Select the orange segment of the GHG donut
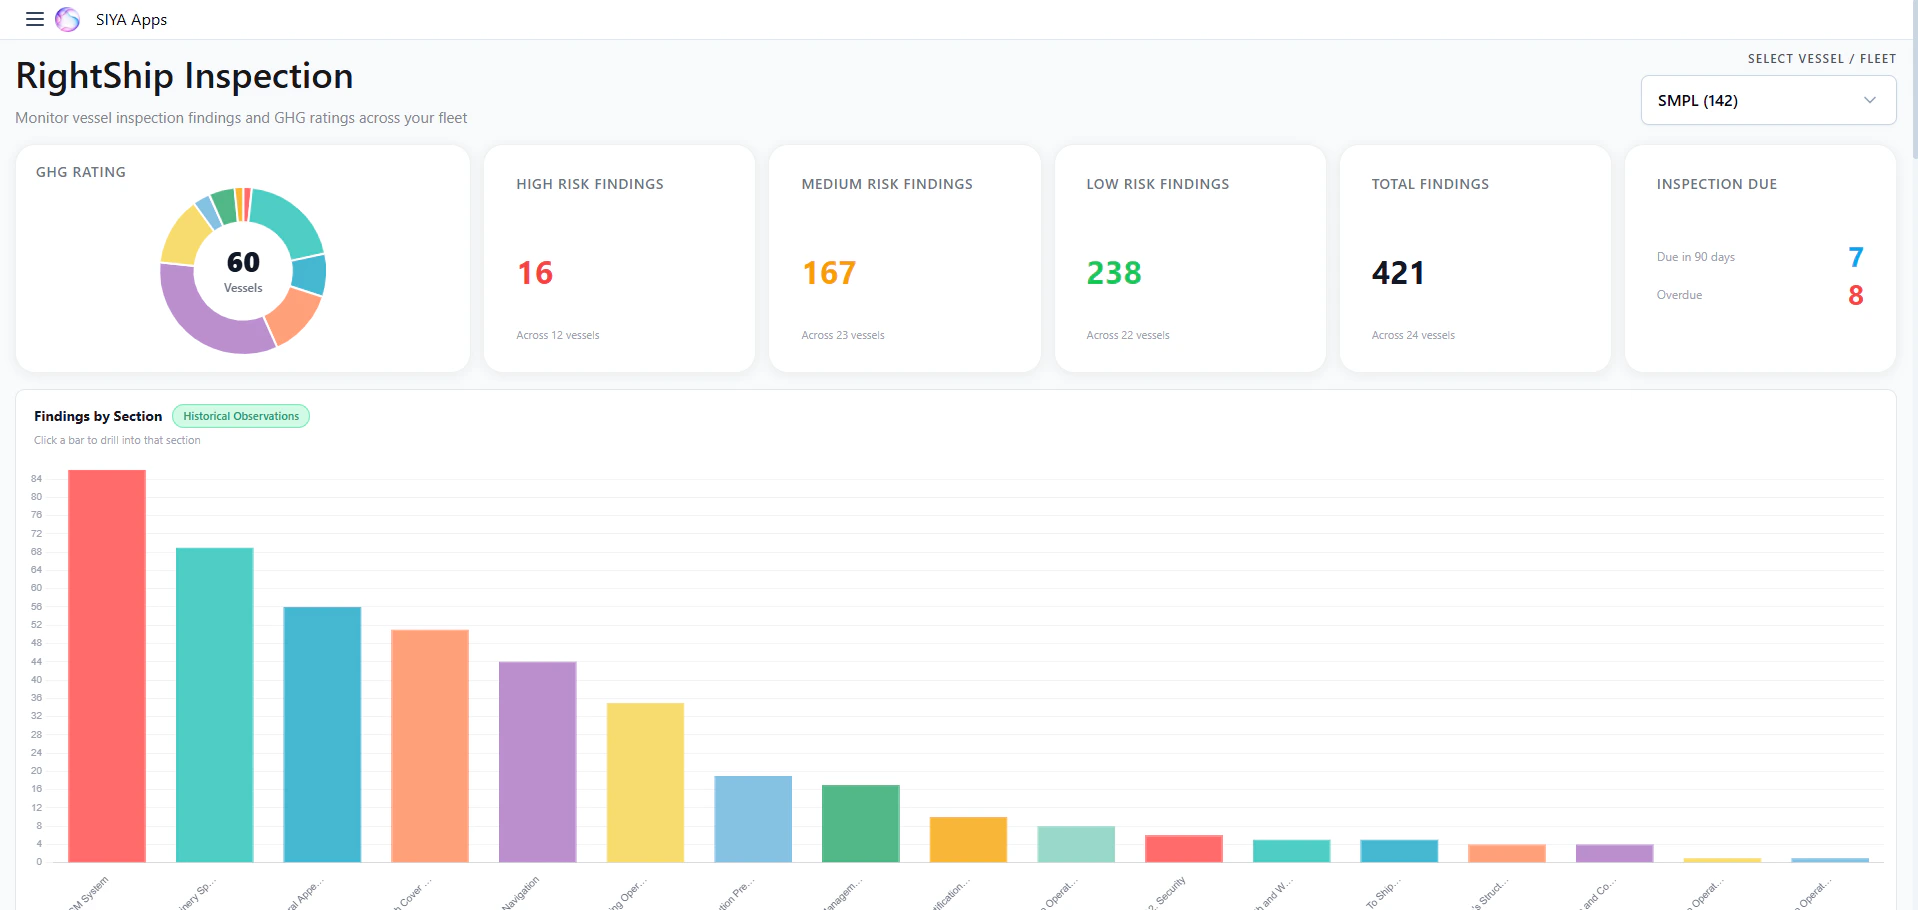Screen dimensions: 1918x910 click(294, 315)
